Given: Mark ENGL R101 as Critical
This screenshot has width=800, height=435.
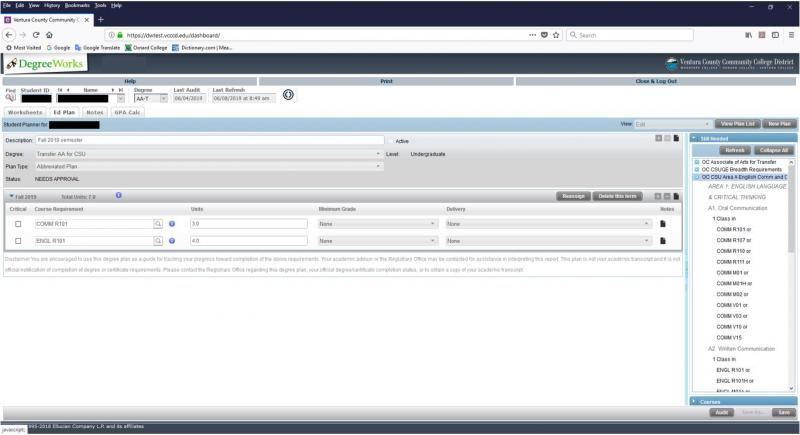Looking at the screenshot, I should (18, 241).
